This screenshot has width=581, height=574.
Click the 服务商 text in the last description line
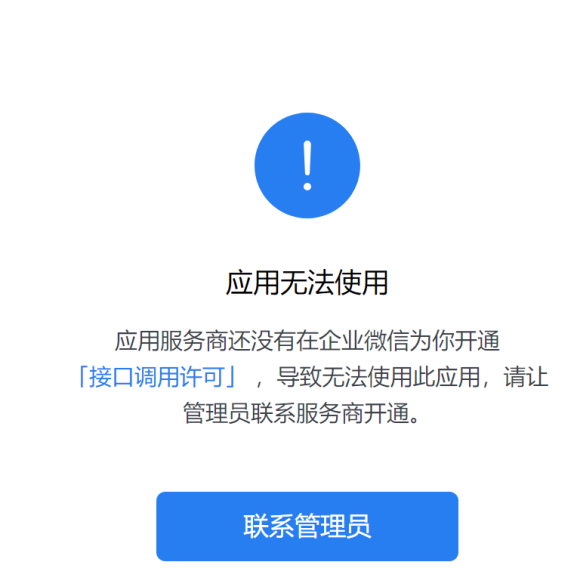click(x=330, y=413)
